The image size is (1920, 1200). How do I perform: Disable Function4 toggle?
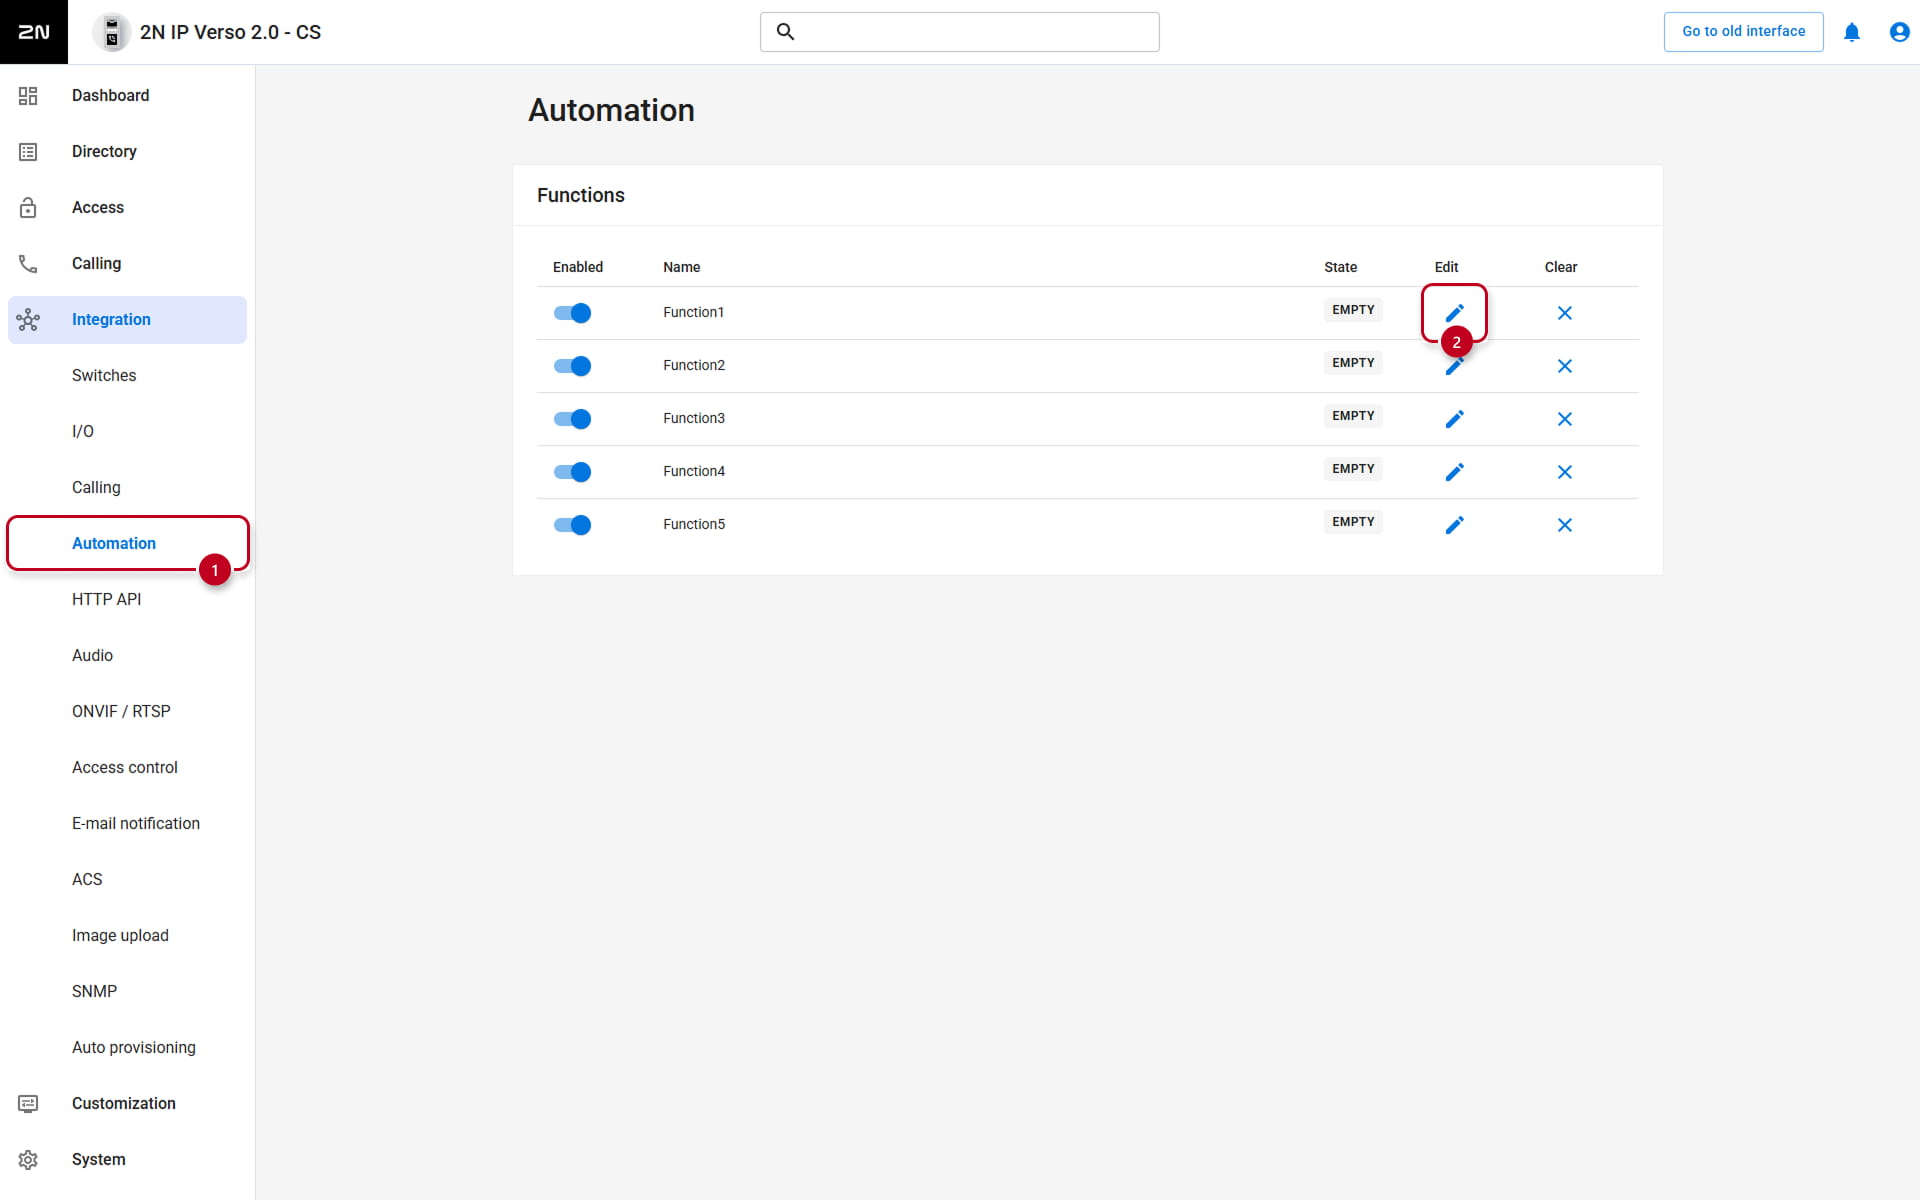point(573,472)
